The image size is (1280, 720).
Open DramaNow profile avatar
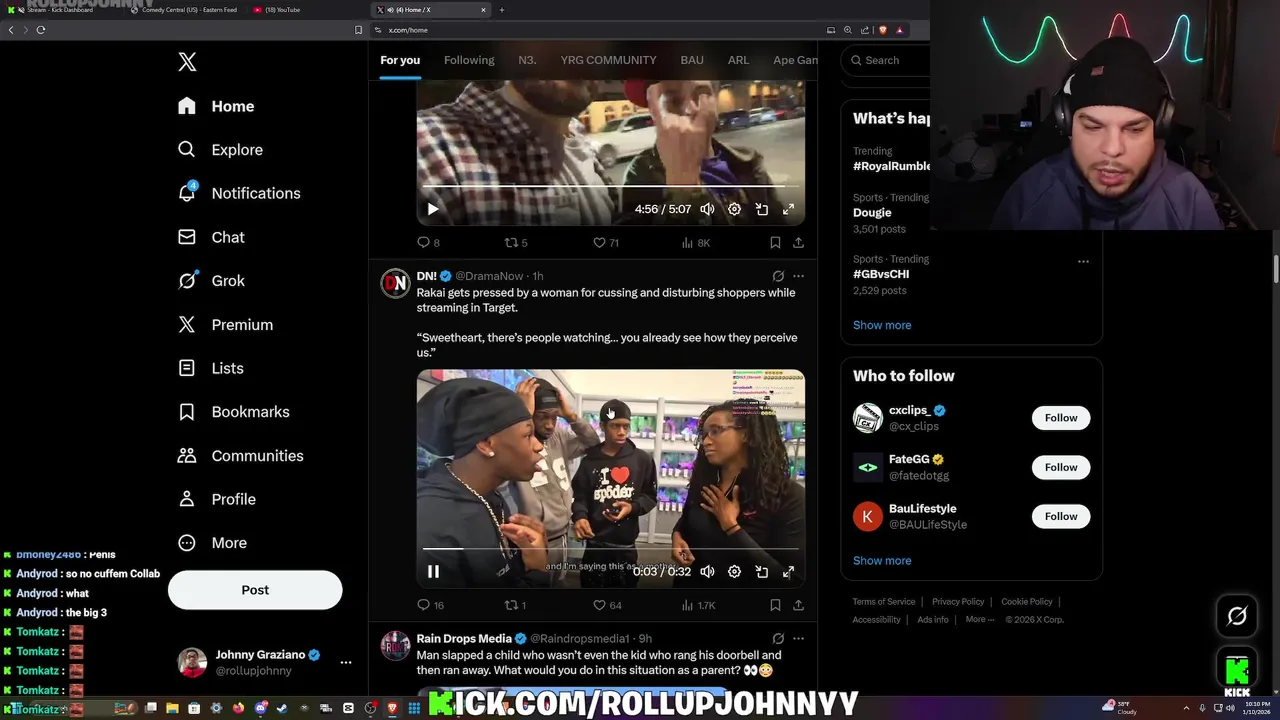click(x=396, y=284)
